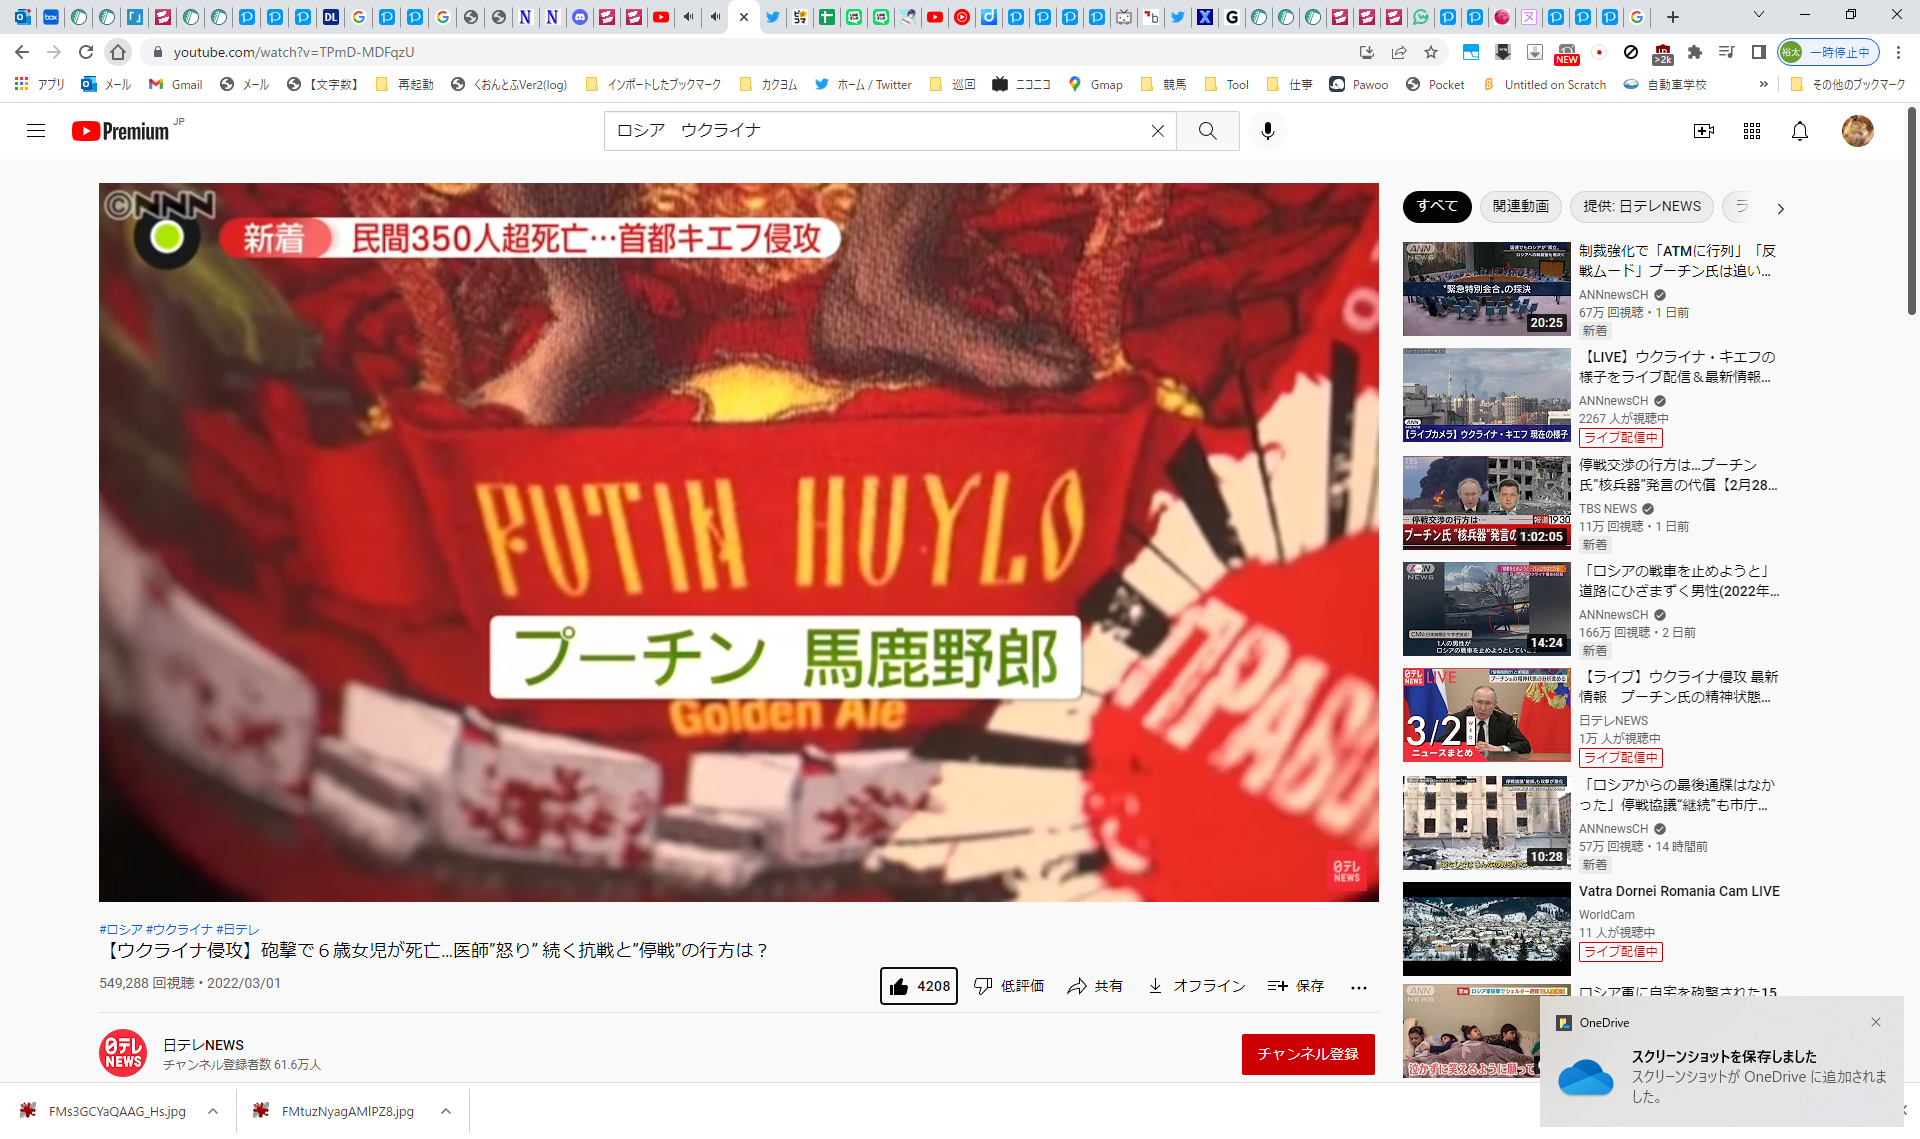Dislike the video (低評価)
The height and width of the screenshot is (1139, 1920).
[1008, 986]
